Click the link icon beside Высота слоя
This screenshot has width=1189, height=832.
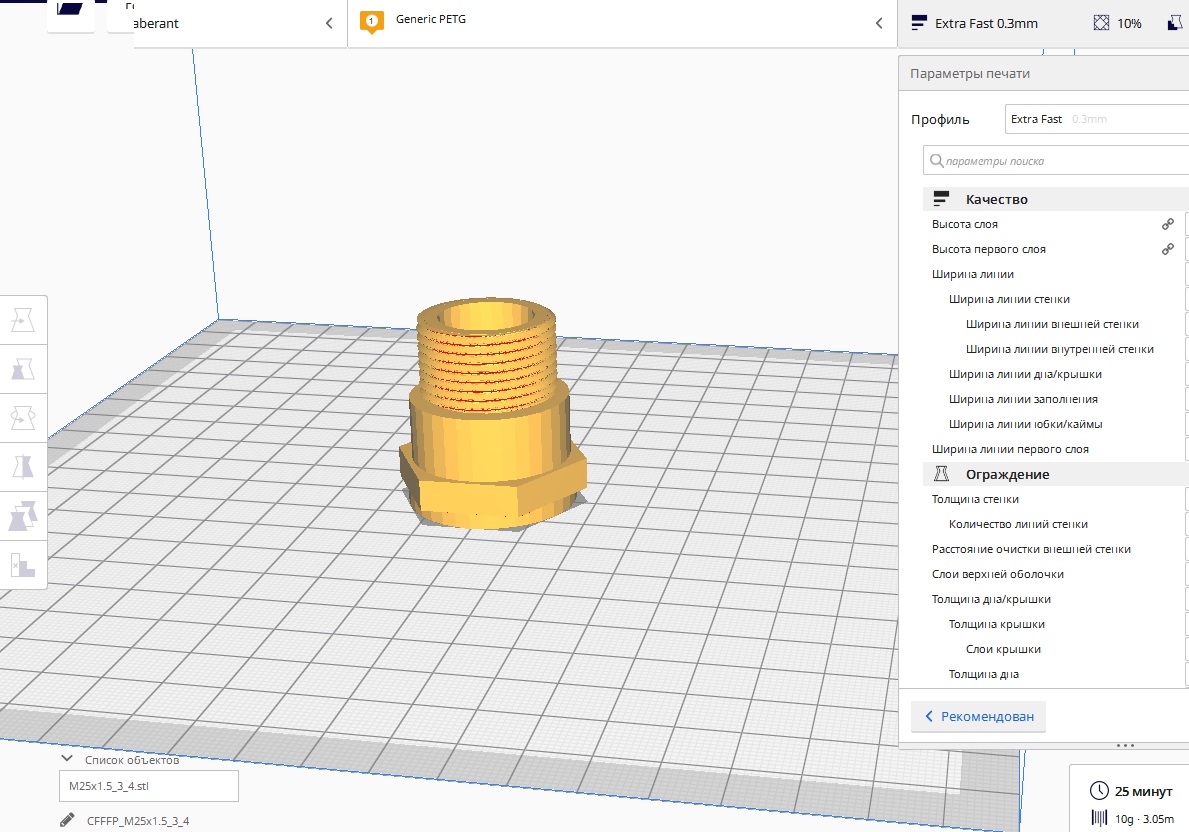click(1167, 225)
